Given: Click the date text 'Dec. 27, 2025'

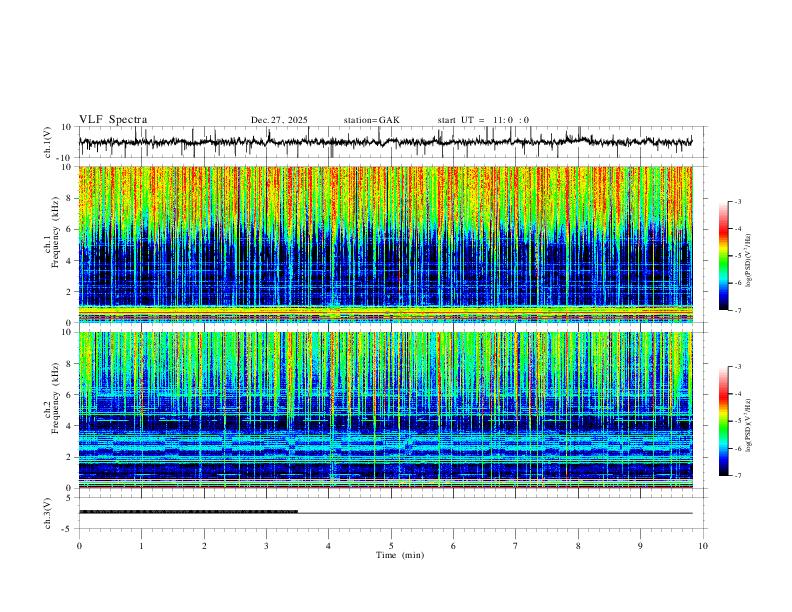Looking at the screenshot, I should (279, 120).
